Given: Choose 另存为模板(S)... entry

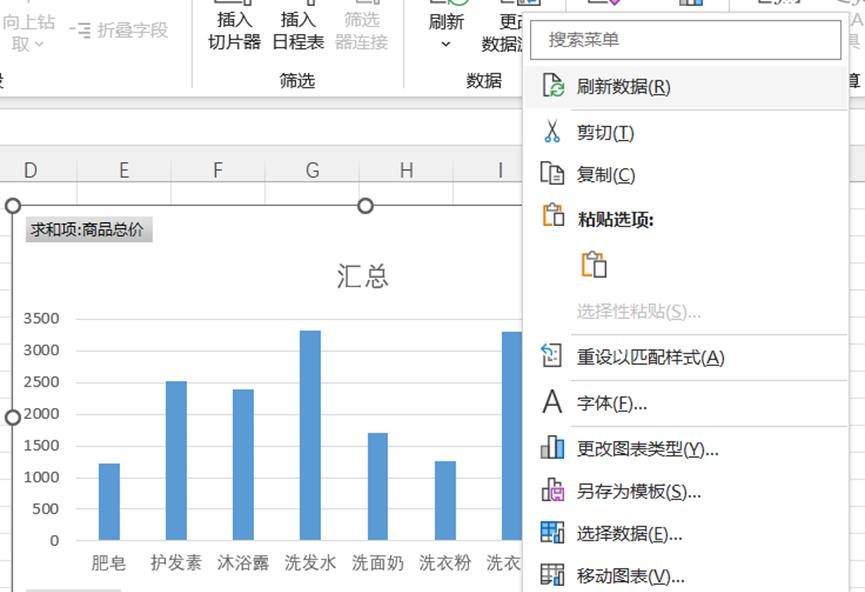Looking at the screenshot, I should pos(685,490).
